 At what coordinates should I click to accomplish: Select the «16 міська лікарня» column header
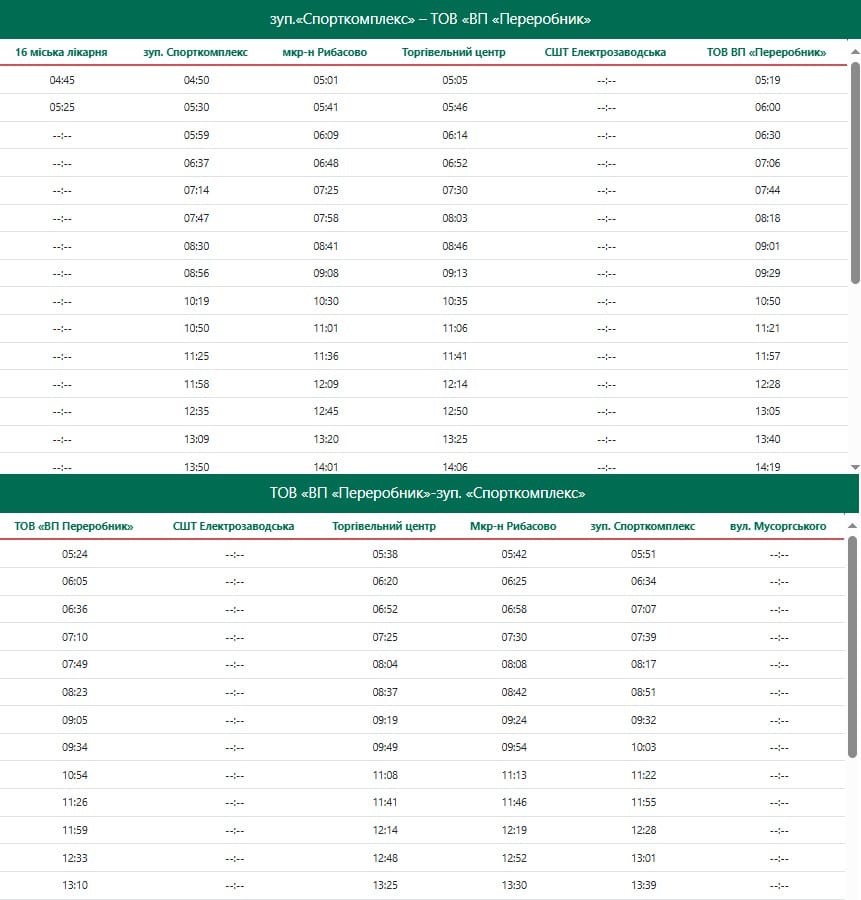(x=62, y=52)
